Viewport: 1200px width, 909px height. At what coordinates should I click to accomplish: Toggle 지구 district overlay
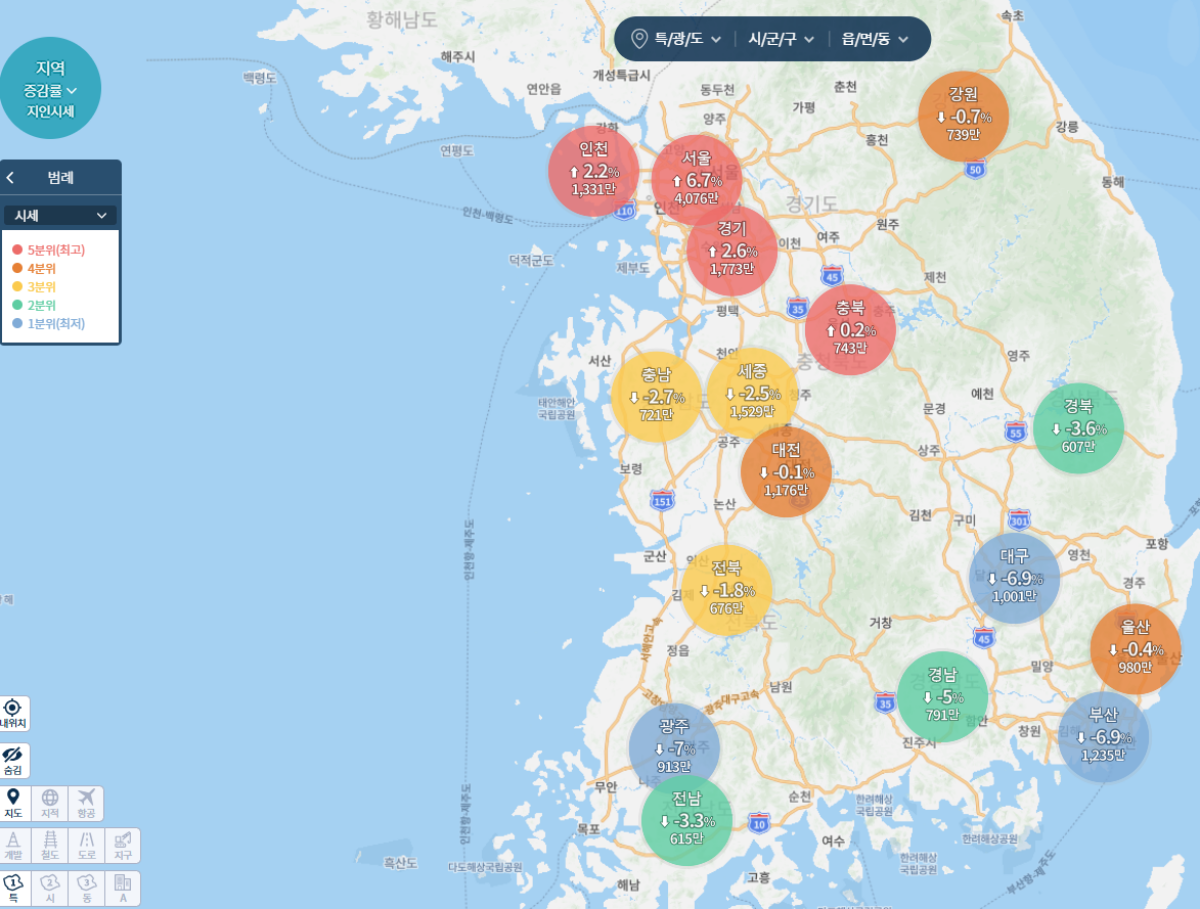point(123,845)
